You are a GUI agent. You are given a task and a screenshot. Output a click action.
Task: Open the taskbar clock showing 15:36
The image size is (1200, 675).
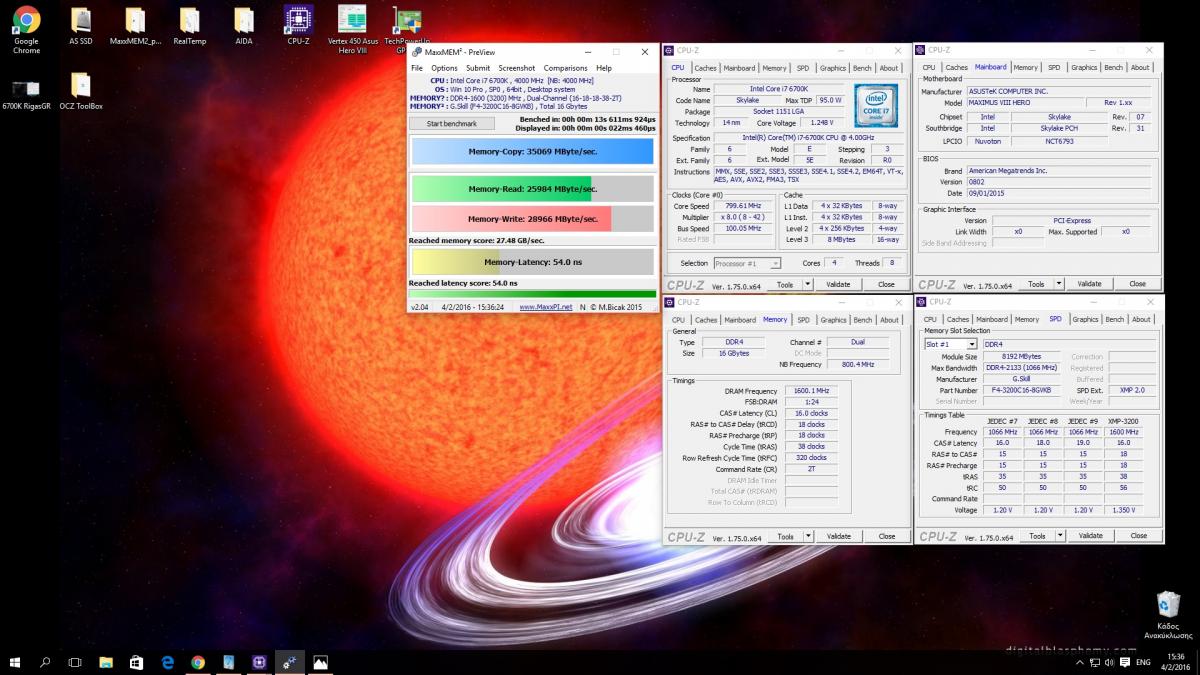click(1176, 662)
